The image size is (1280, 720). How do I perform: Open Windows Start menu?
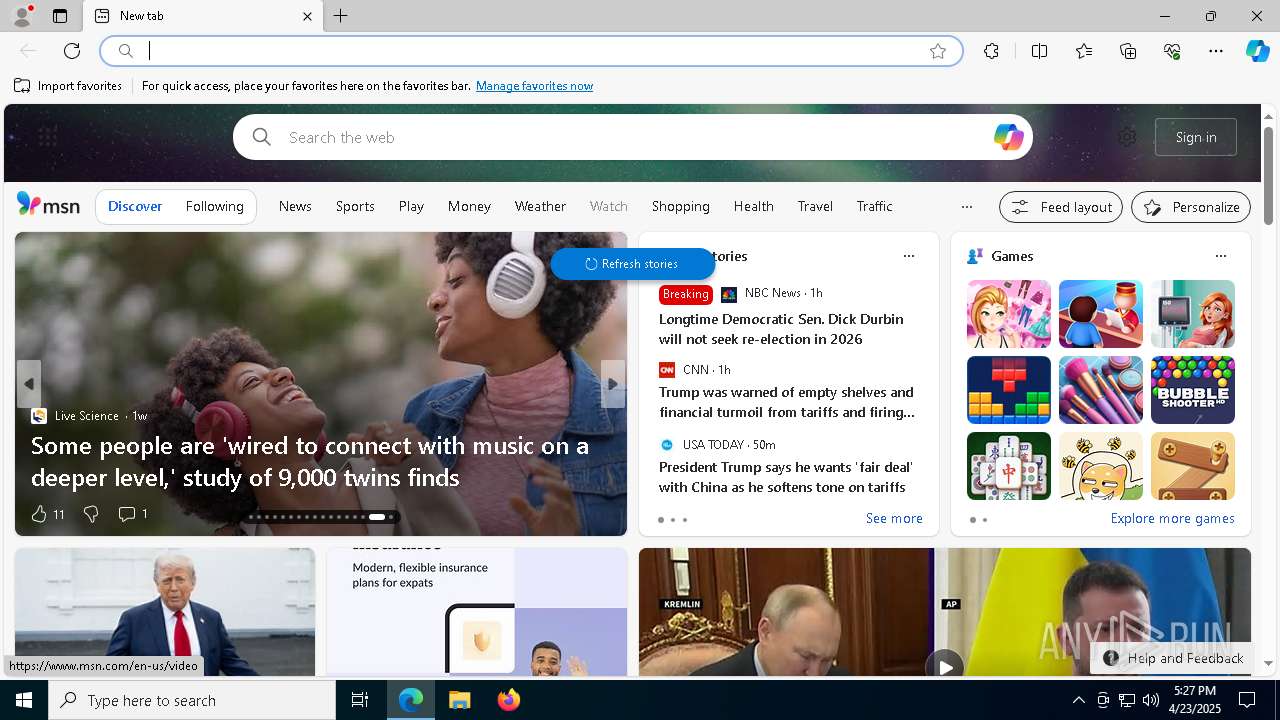pyautogui.click(x=24, y=700)
